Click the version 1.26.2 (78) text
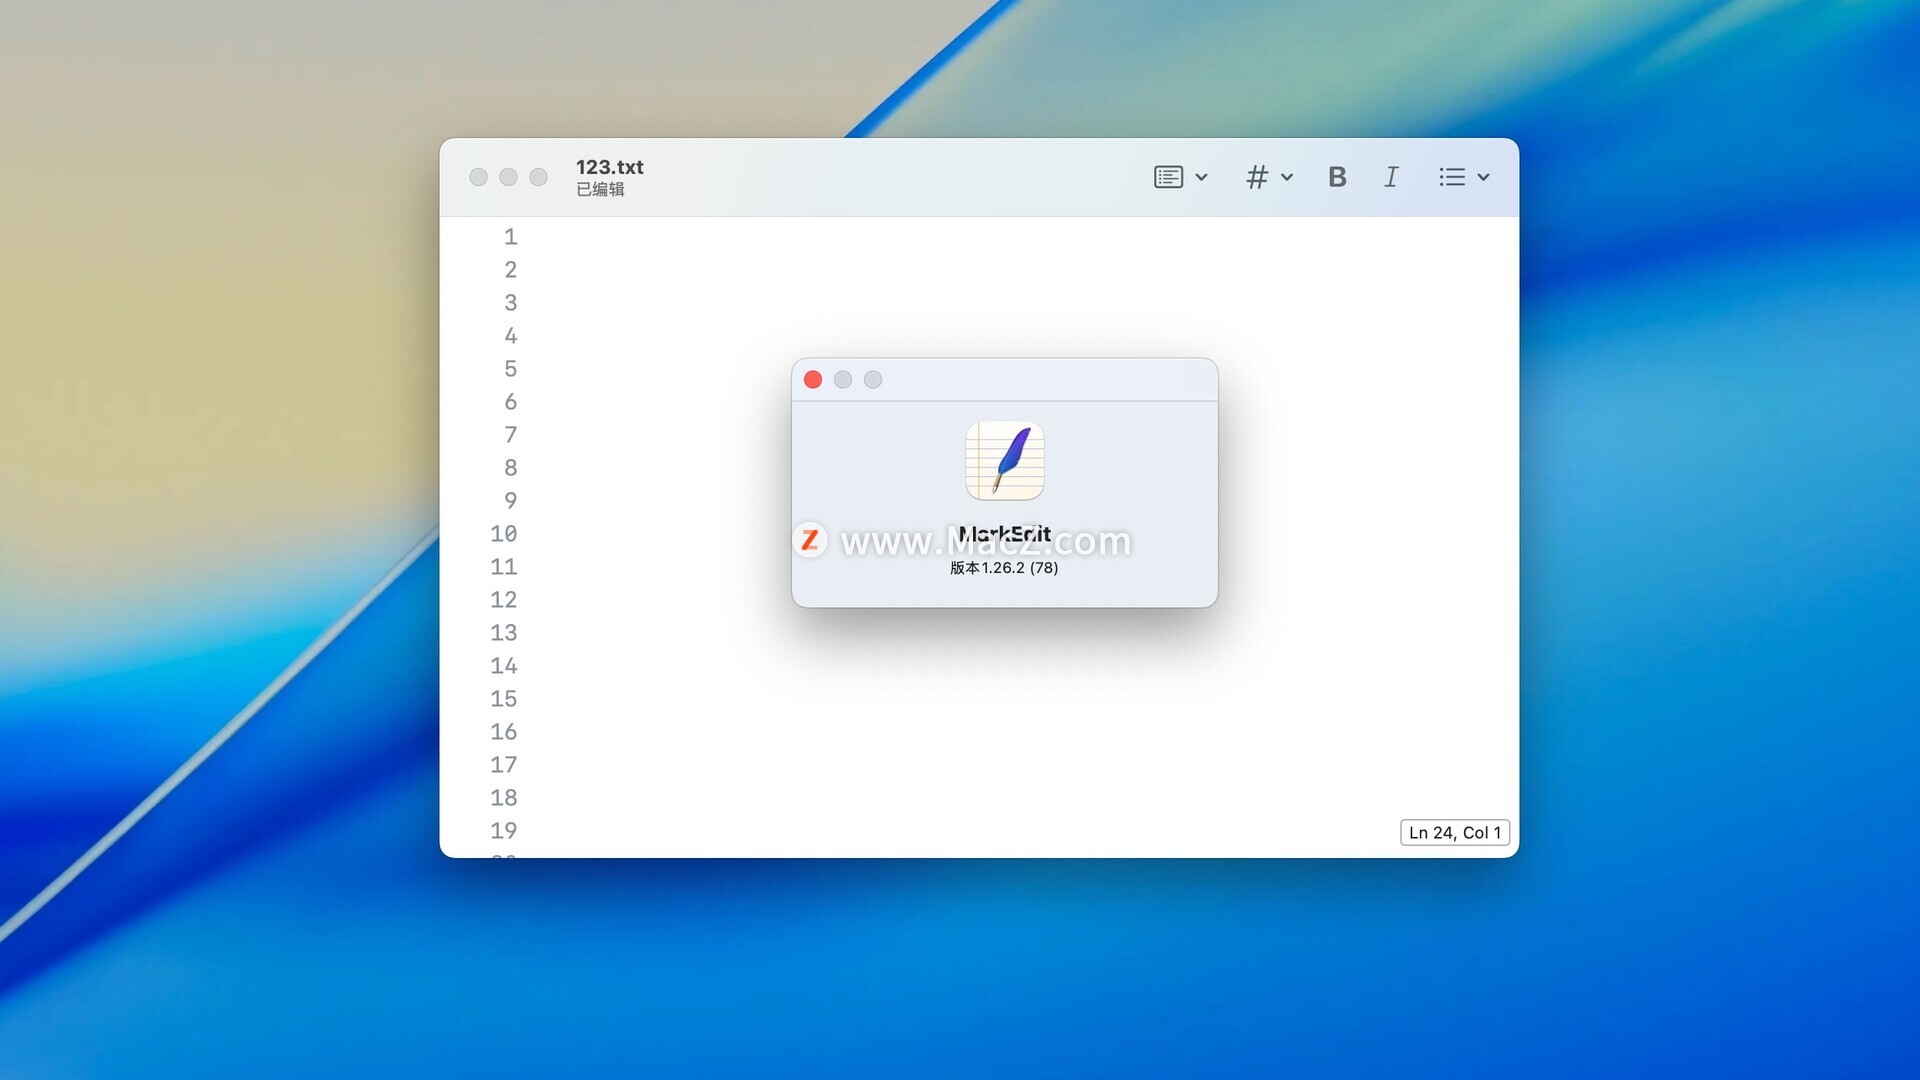The image size is (1920, 1080). click(1004, 568)
